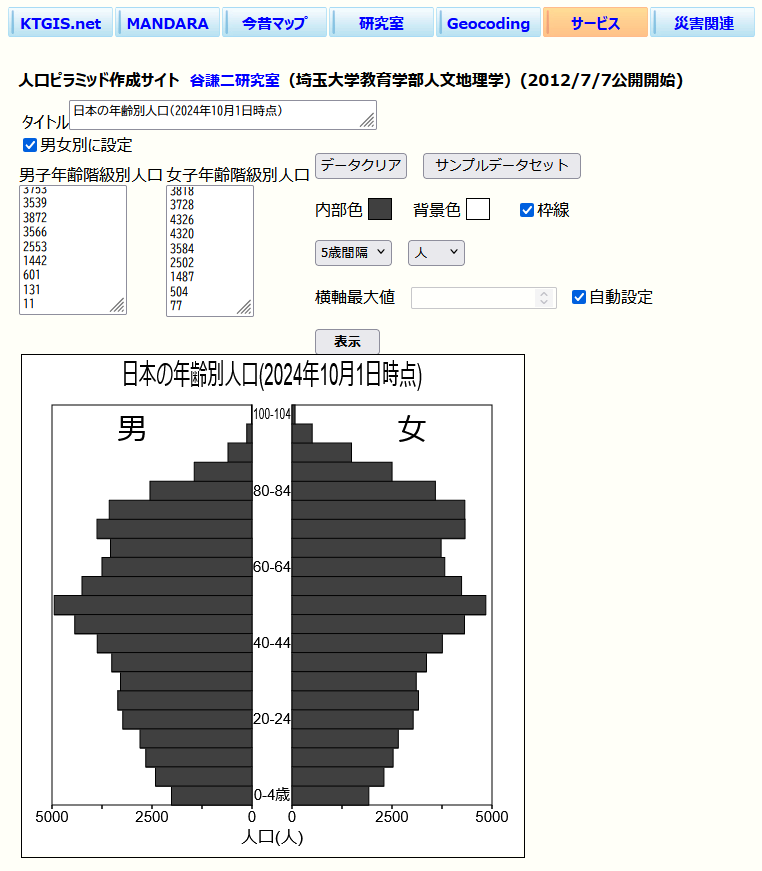Click the 女 label in the chart
Viewport: 762px width, 871px height.
[412, 429]
